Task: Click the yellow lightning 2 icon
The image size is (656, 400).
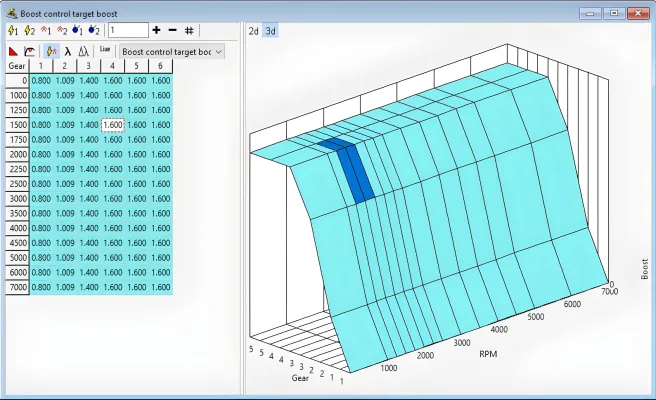Action: point(30,31)
